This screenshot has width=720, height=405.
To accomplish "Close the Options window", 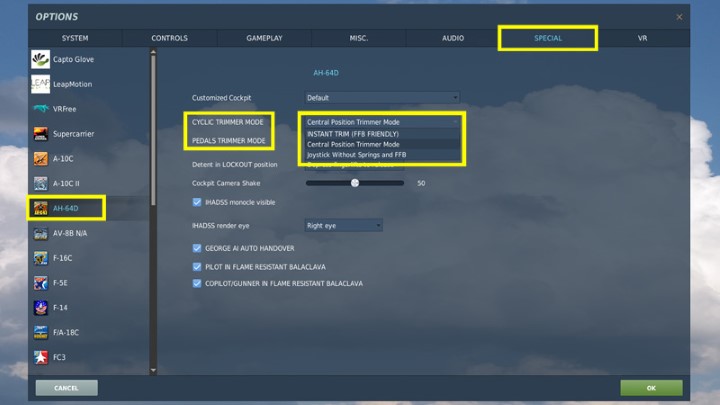I will pos(679,17).
